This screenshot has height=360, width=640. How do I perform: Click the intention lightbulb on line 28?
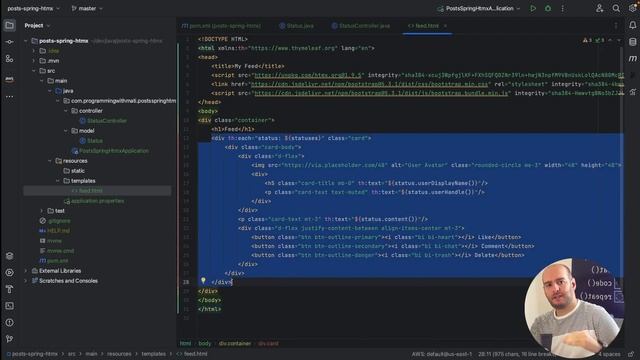(203, 281)
